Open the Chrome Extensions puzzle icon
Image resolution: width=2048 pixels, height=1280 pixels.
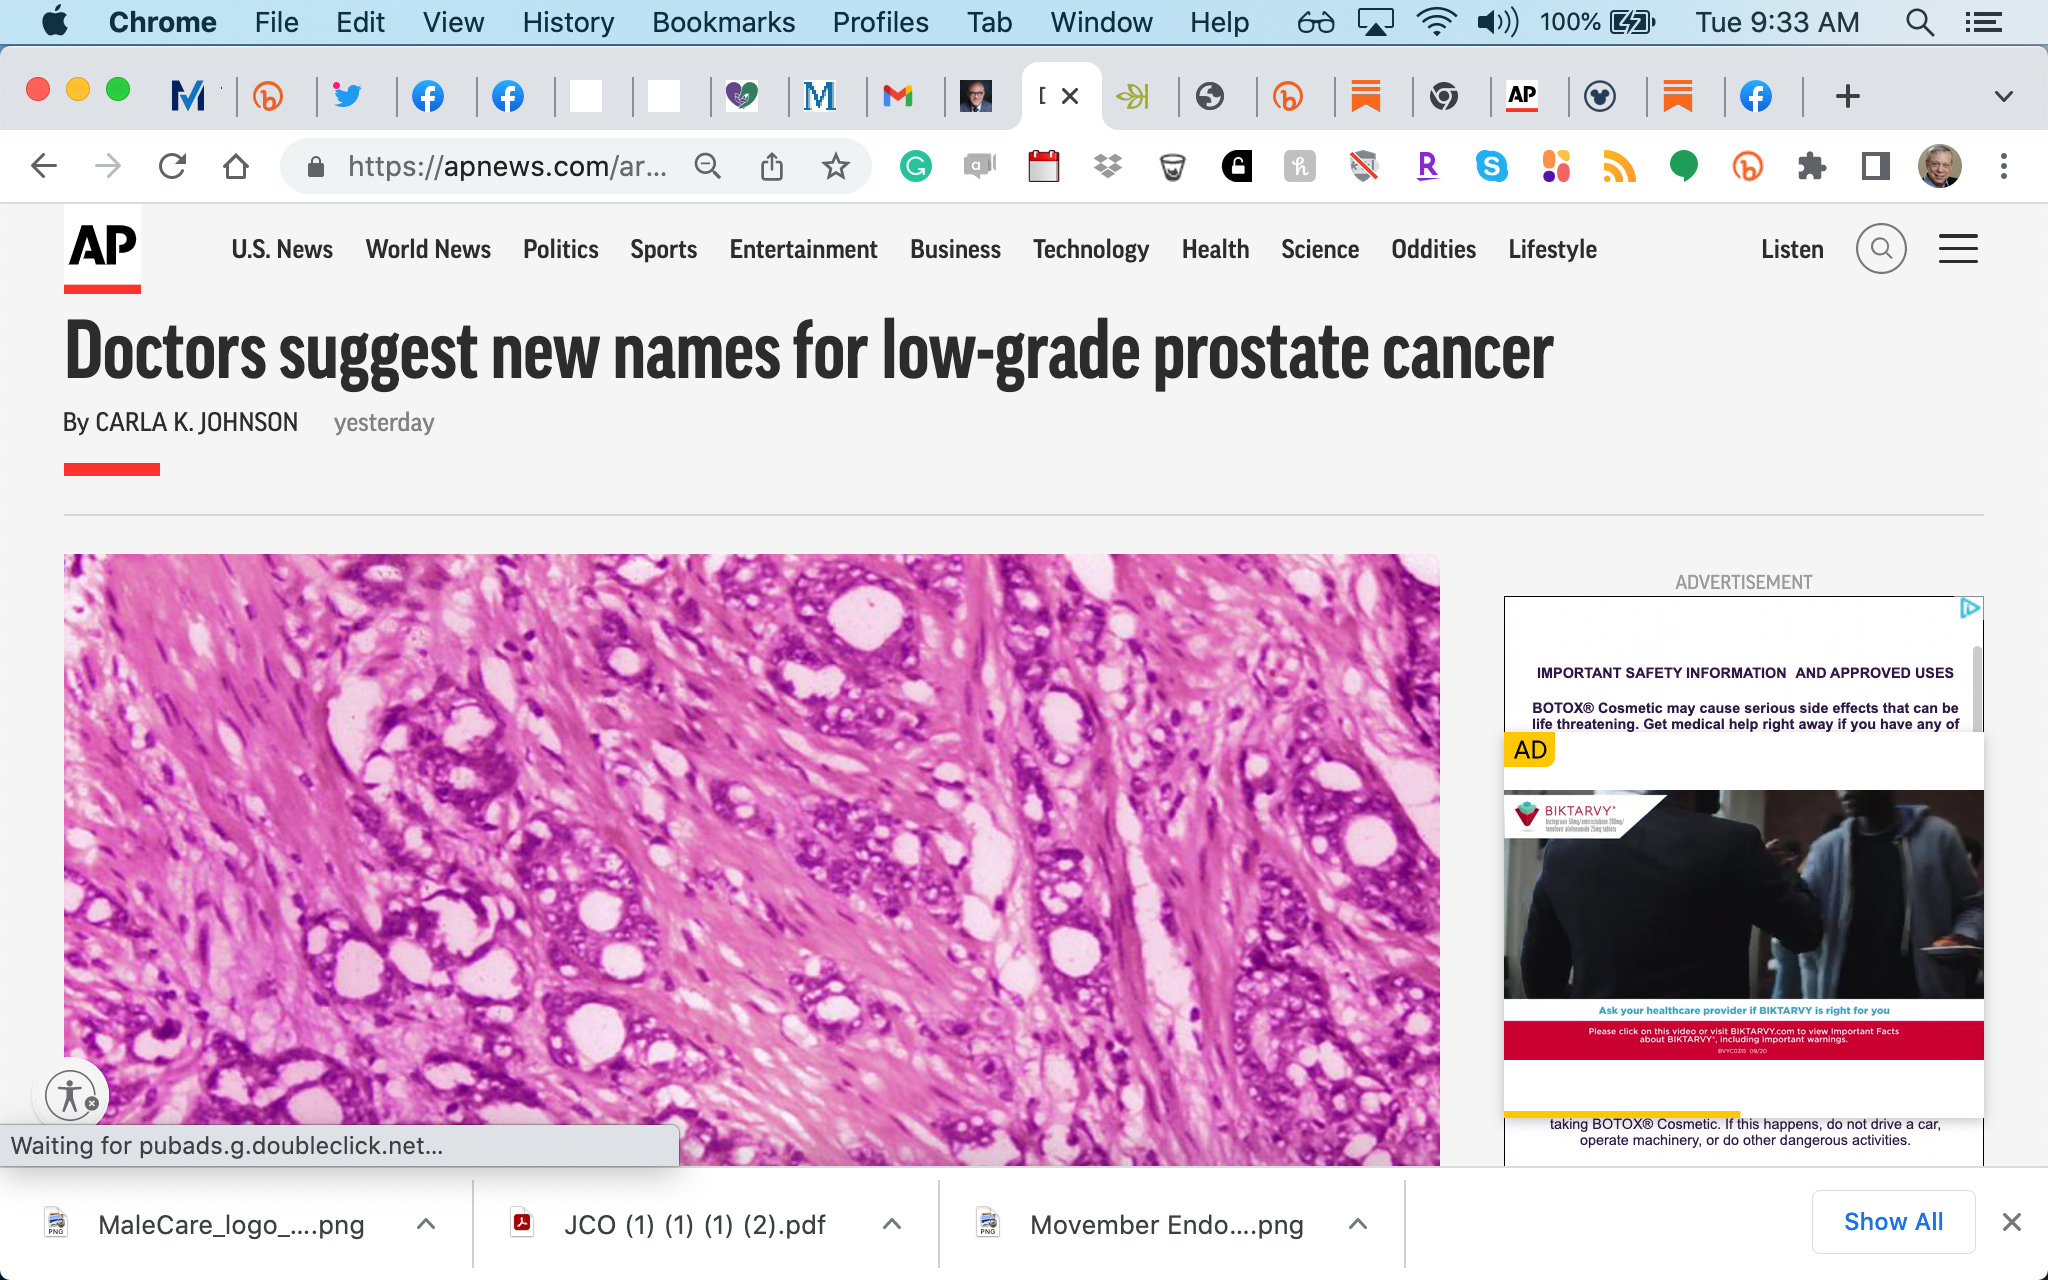click(x=1811, y=166)
